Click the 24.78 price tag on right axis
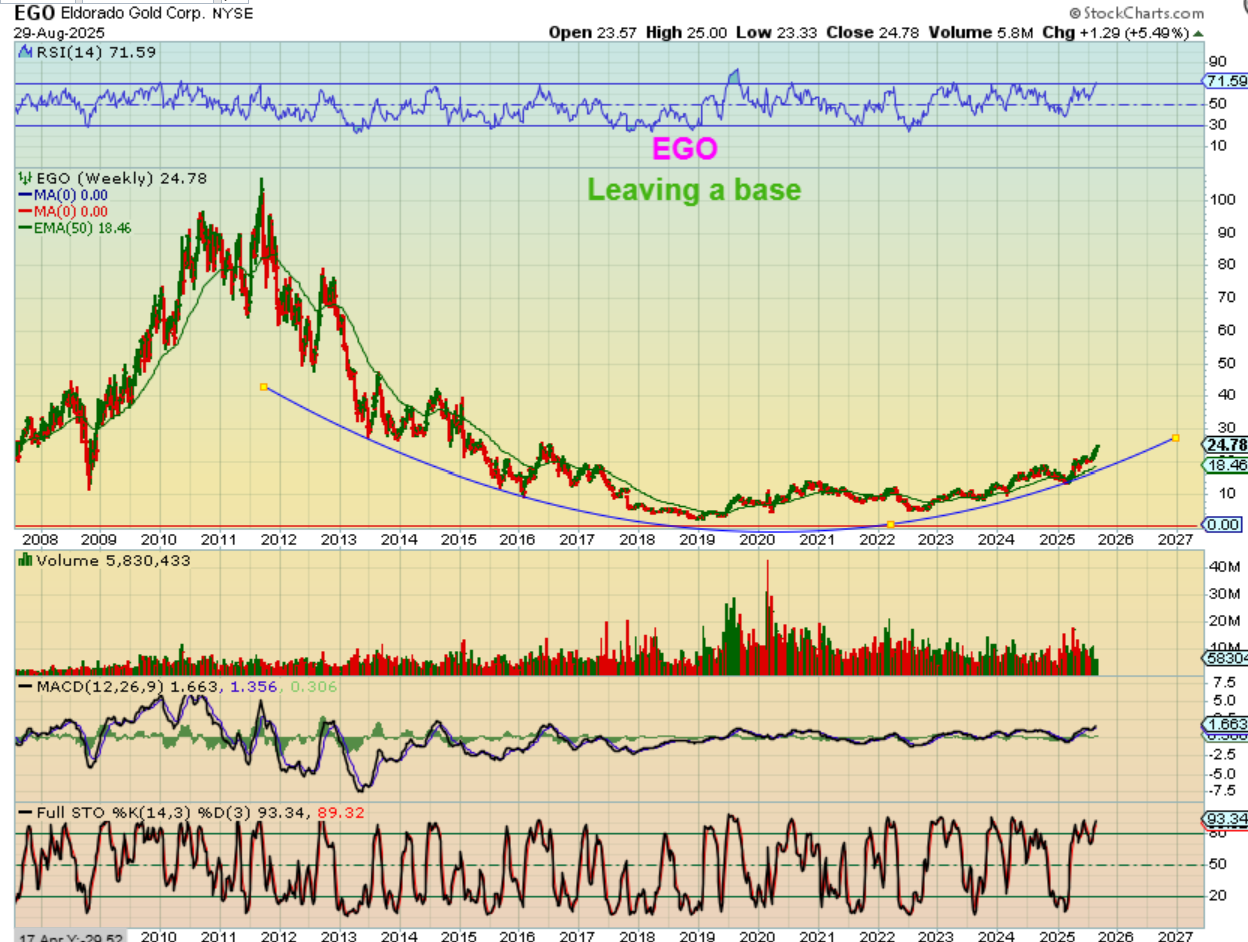 pyautogui.click(x=1226, y=445)
